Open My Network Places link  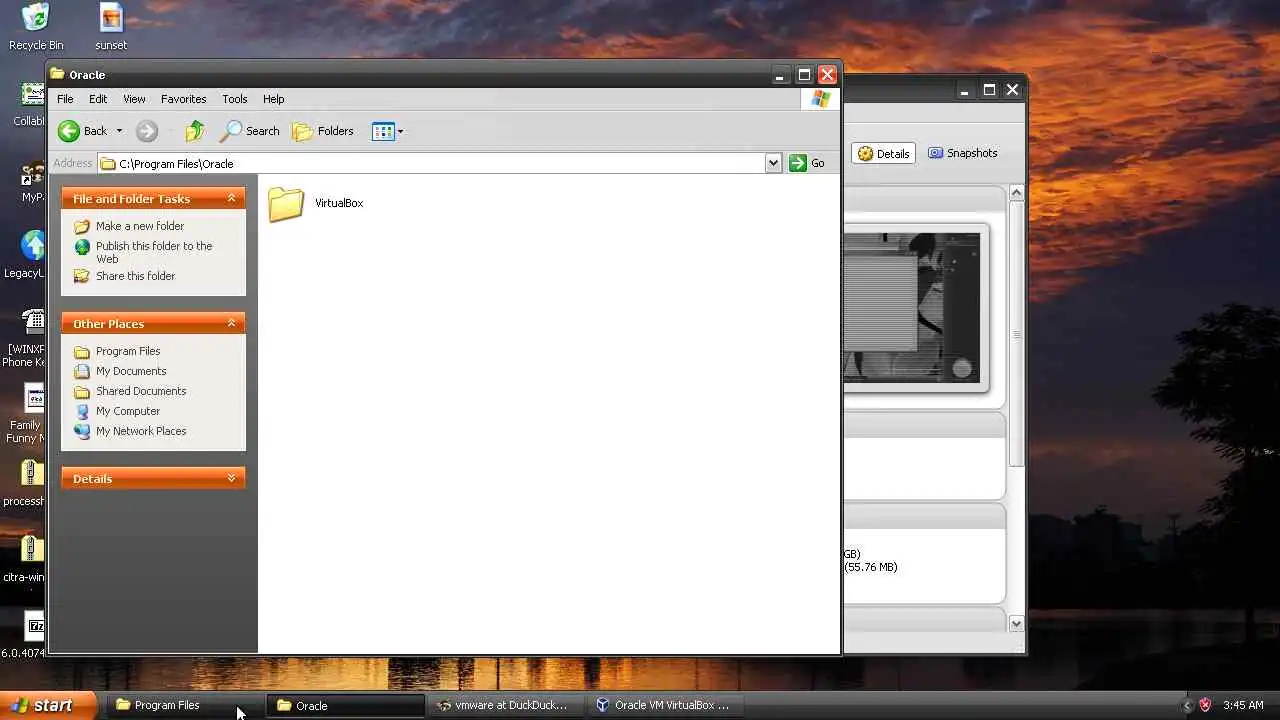click(x=141, y=431)
